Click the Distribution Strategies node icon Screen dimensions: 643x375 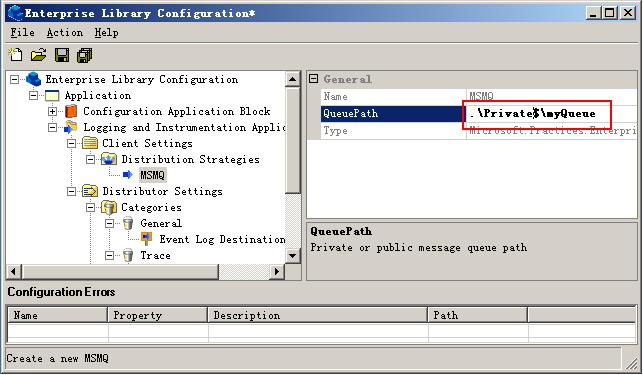pos(109,159)
